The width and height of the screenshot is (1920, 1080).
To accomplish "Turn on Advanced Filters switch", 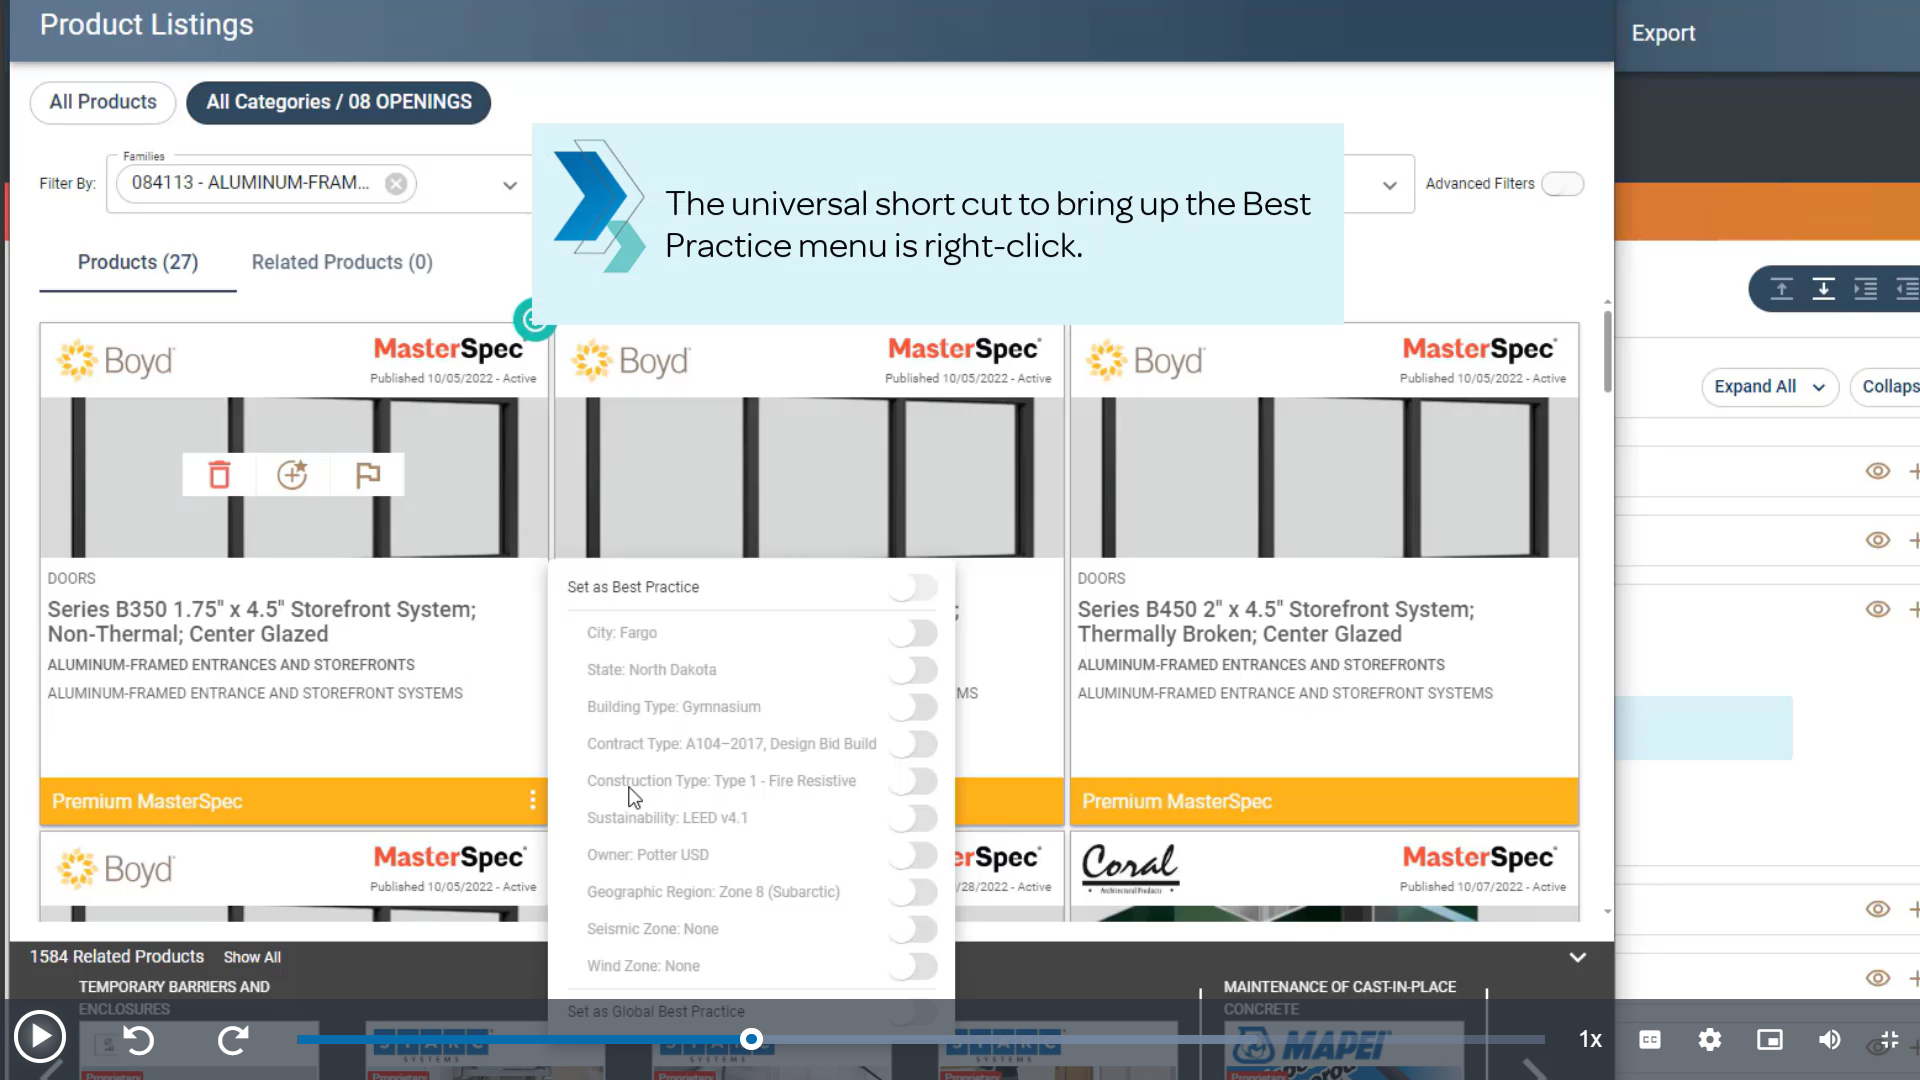I will click(1562, 184).
